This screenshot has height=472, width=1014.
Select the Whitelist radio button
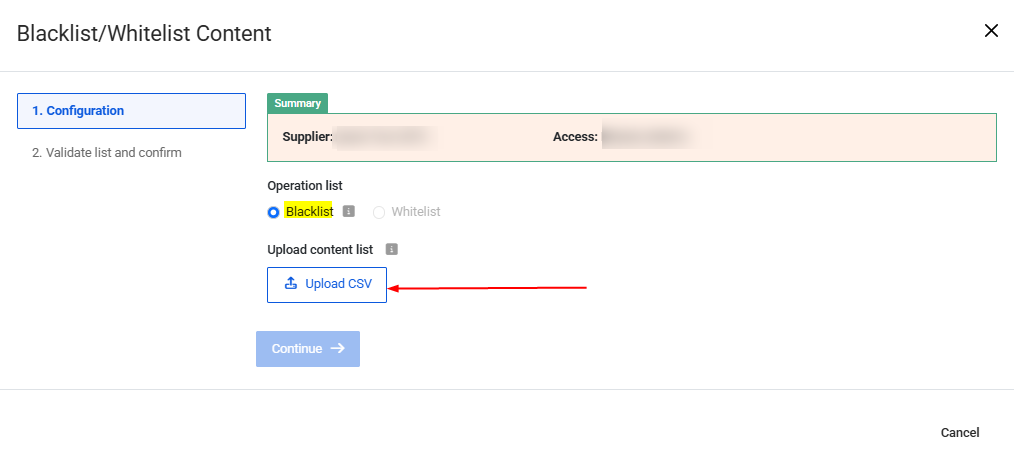pos(379,212)
